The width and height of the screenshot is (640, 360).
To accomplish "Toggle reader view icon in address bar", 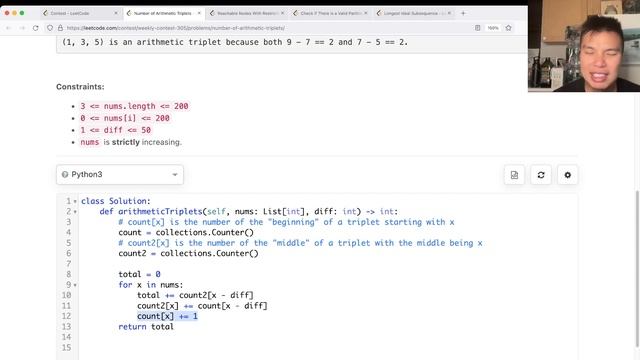I will click(x=478, y=28).
